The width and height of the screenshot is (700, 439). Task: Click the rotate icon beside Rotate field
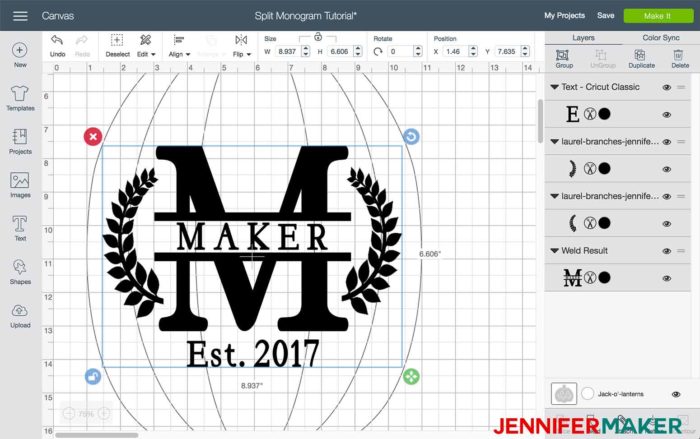378,51
